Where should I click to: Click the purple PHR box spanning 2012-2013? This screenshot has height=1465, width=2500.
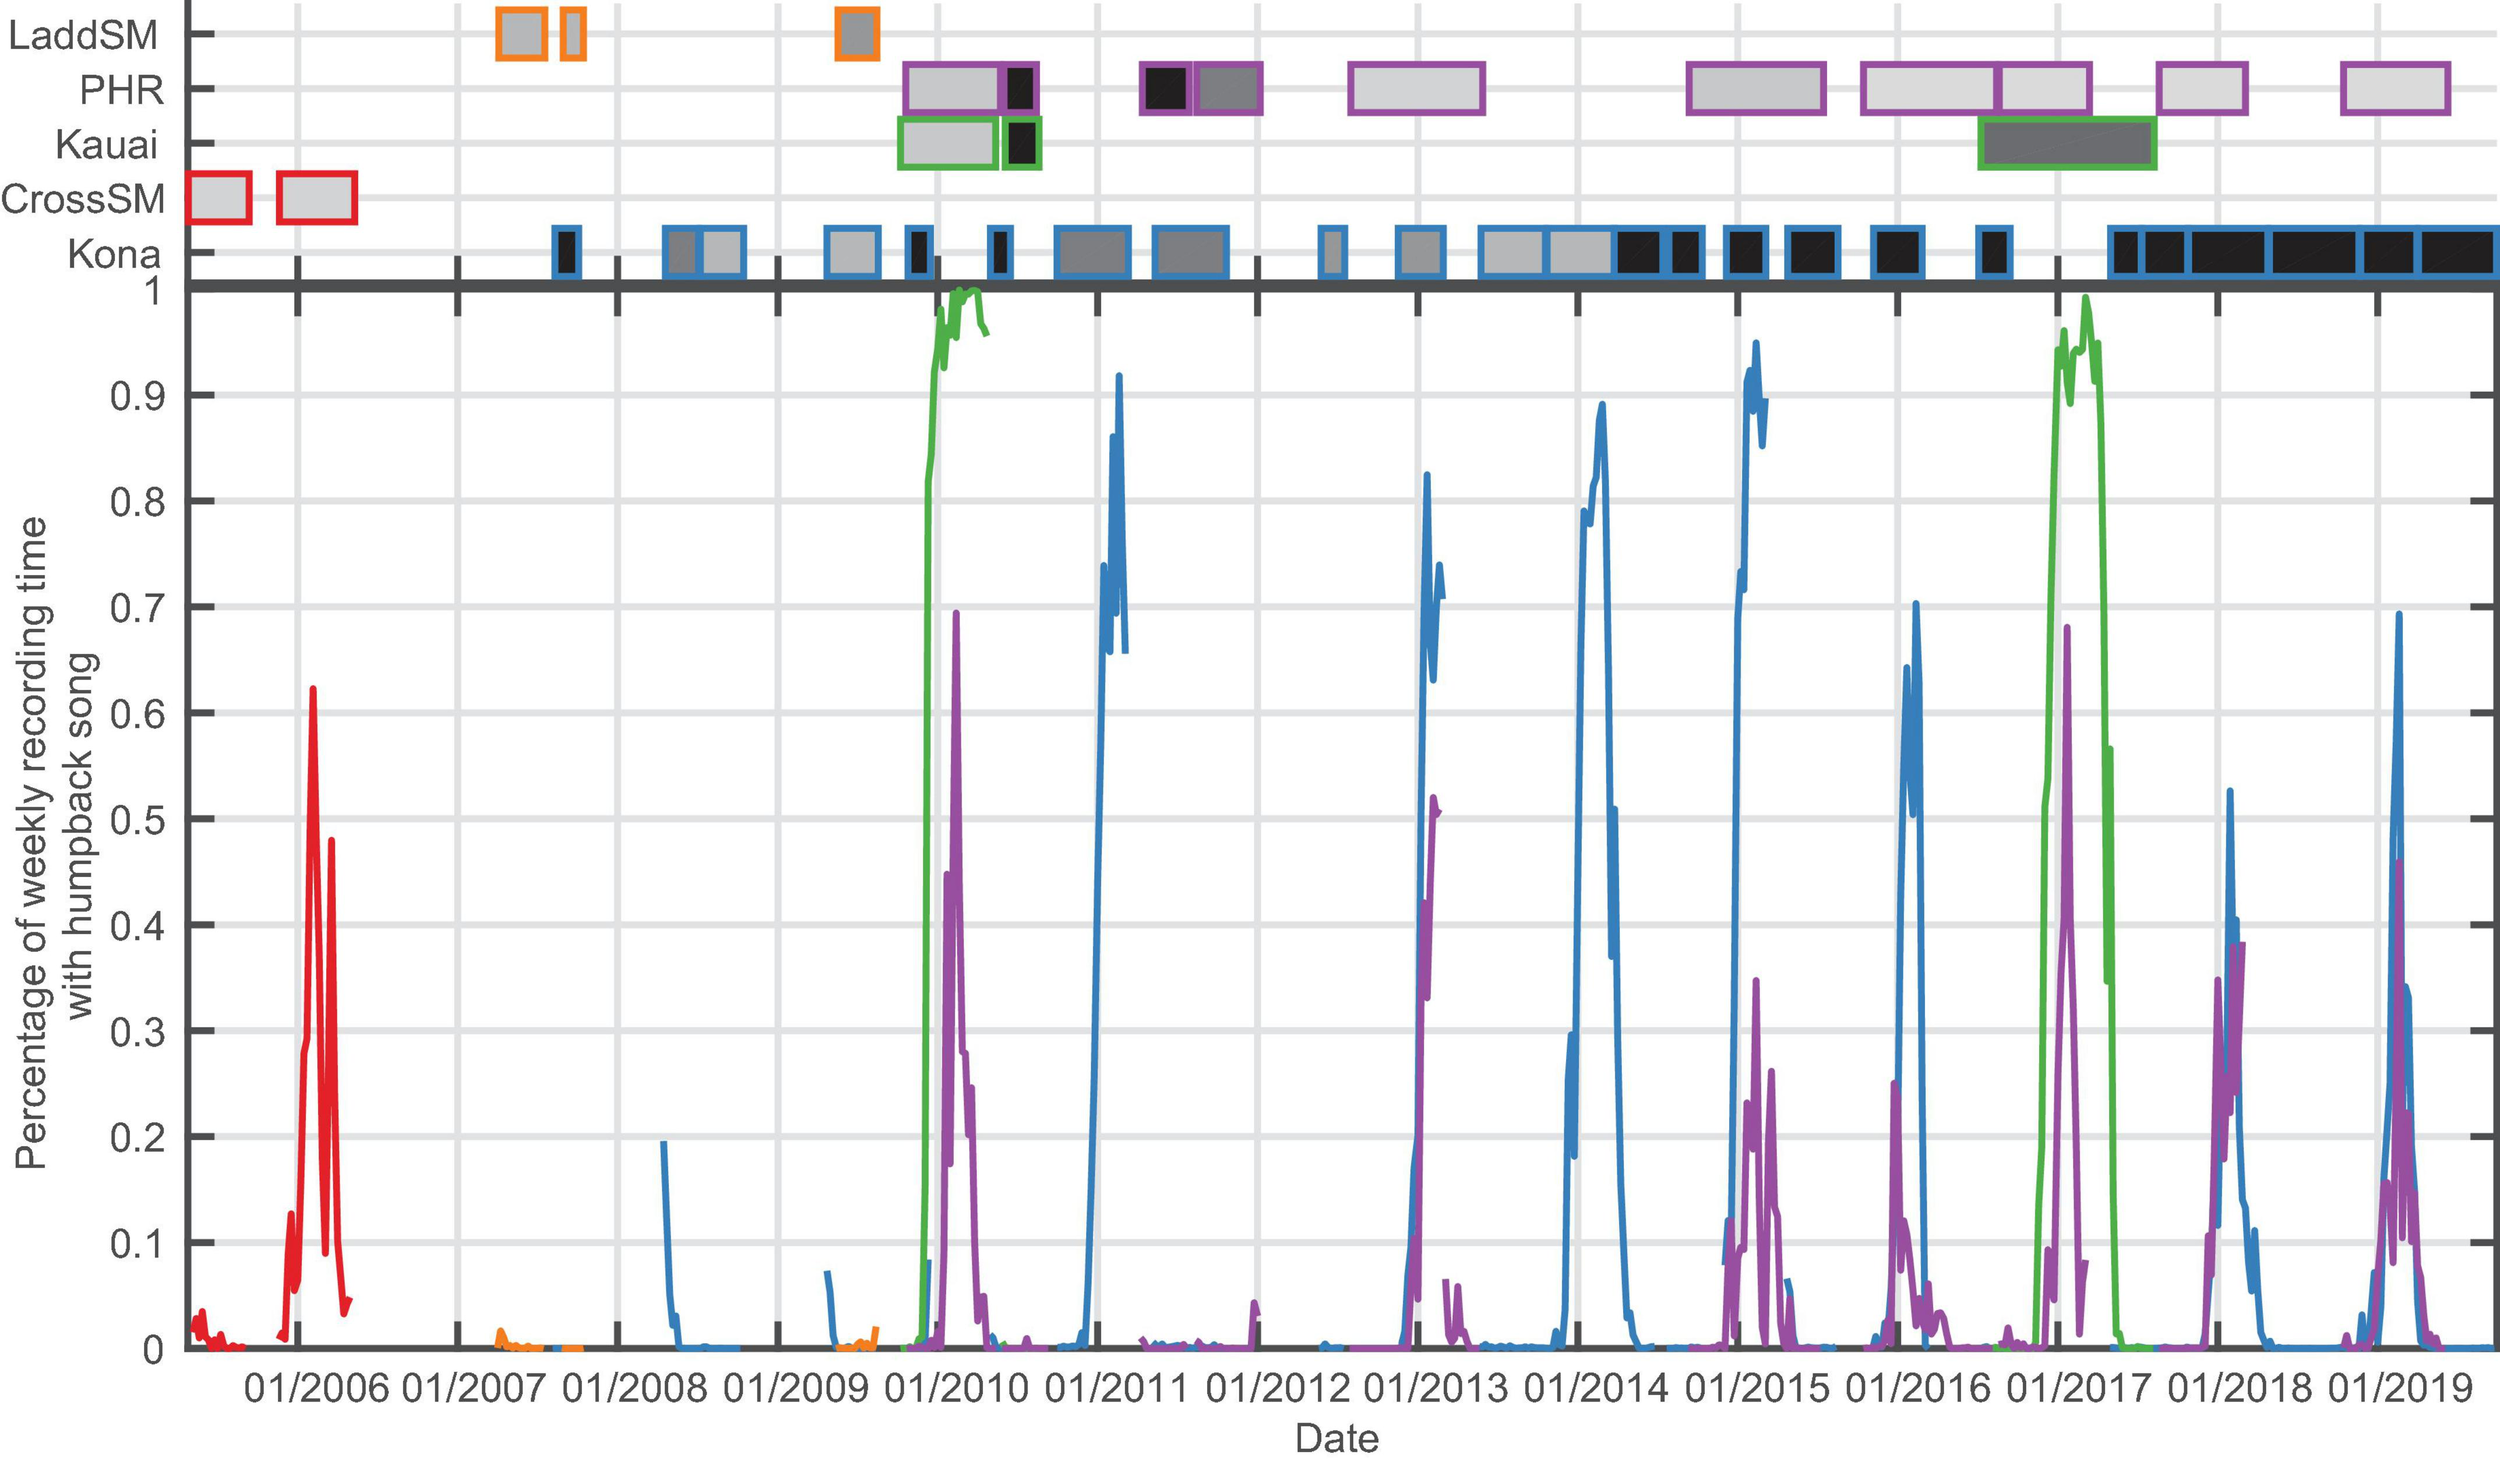point(1416,89)
